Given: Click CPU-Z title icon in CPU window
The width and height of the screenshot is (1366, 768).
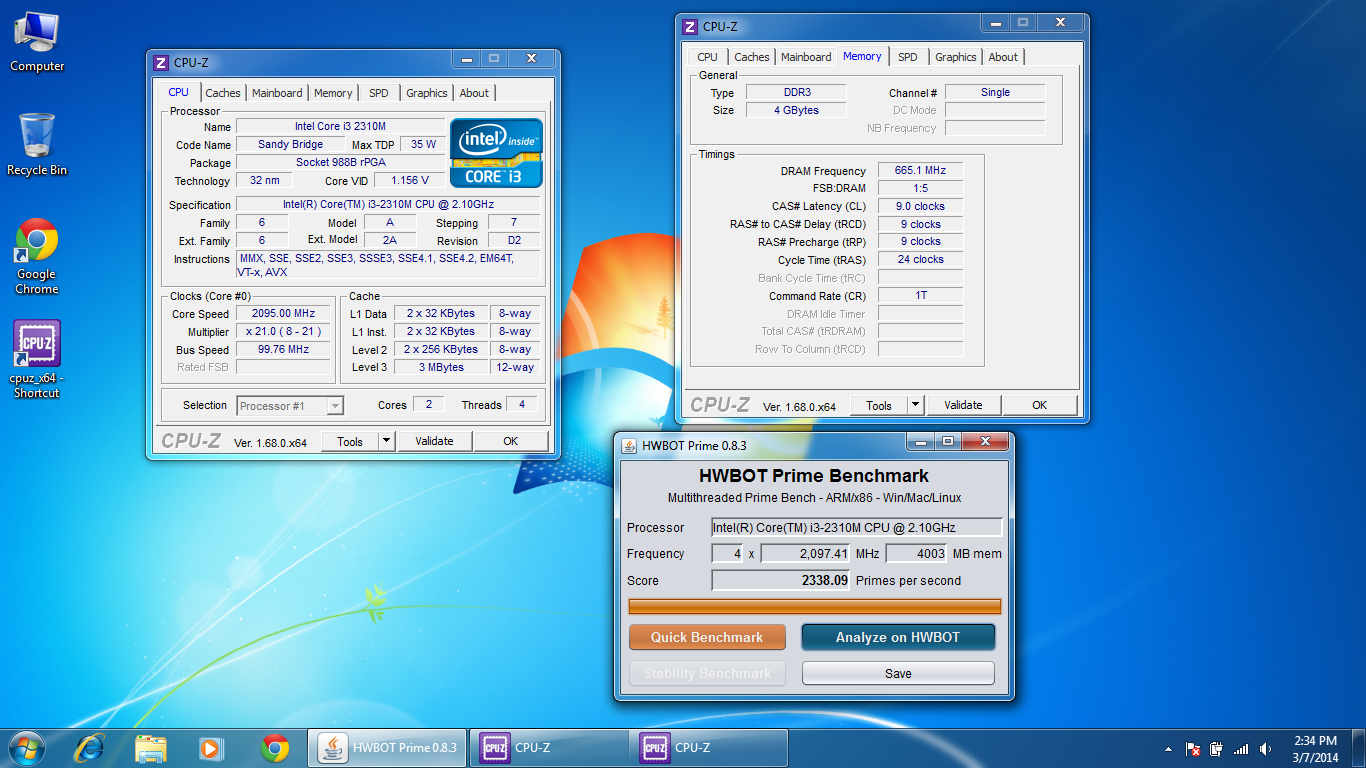Looking at the screenshot, I should coord(161,62).
